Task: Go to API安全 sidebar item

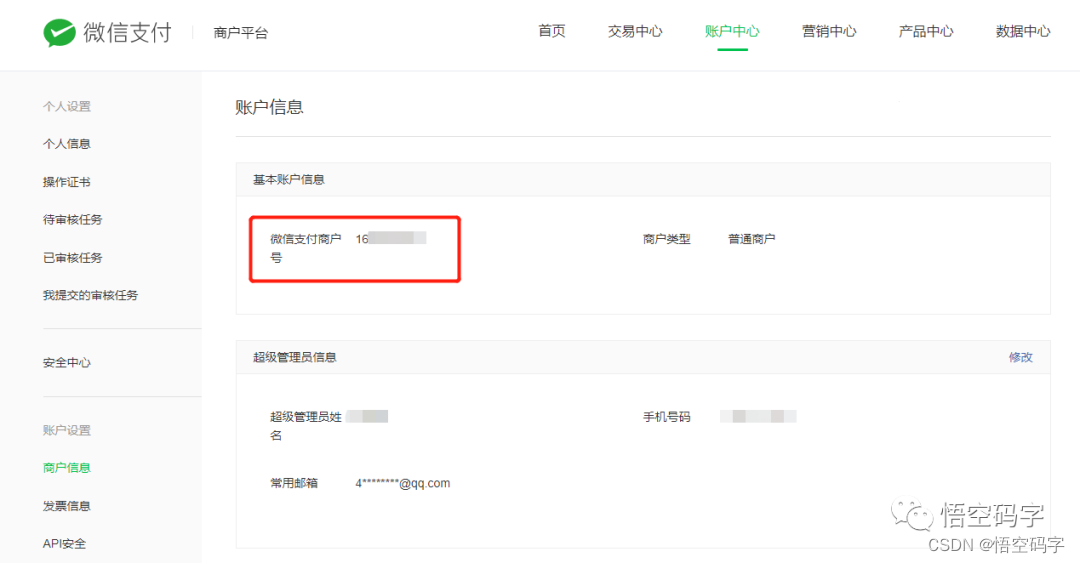Action: (x=65, y=544)
